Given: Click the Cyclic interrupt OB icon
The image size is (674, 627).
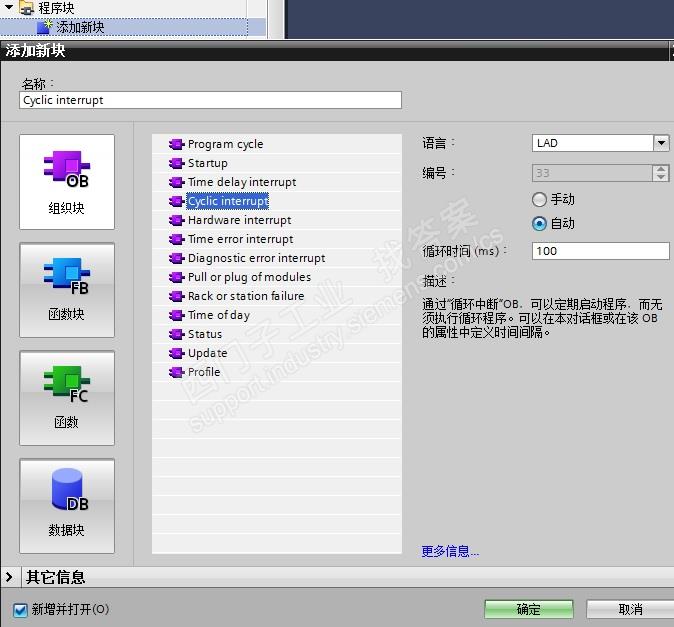Looking at the screenshot, I should point(176,201).
